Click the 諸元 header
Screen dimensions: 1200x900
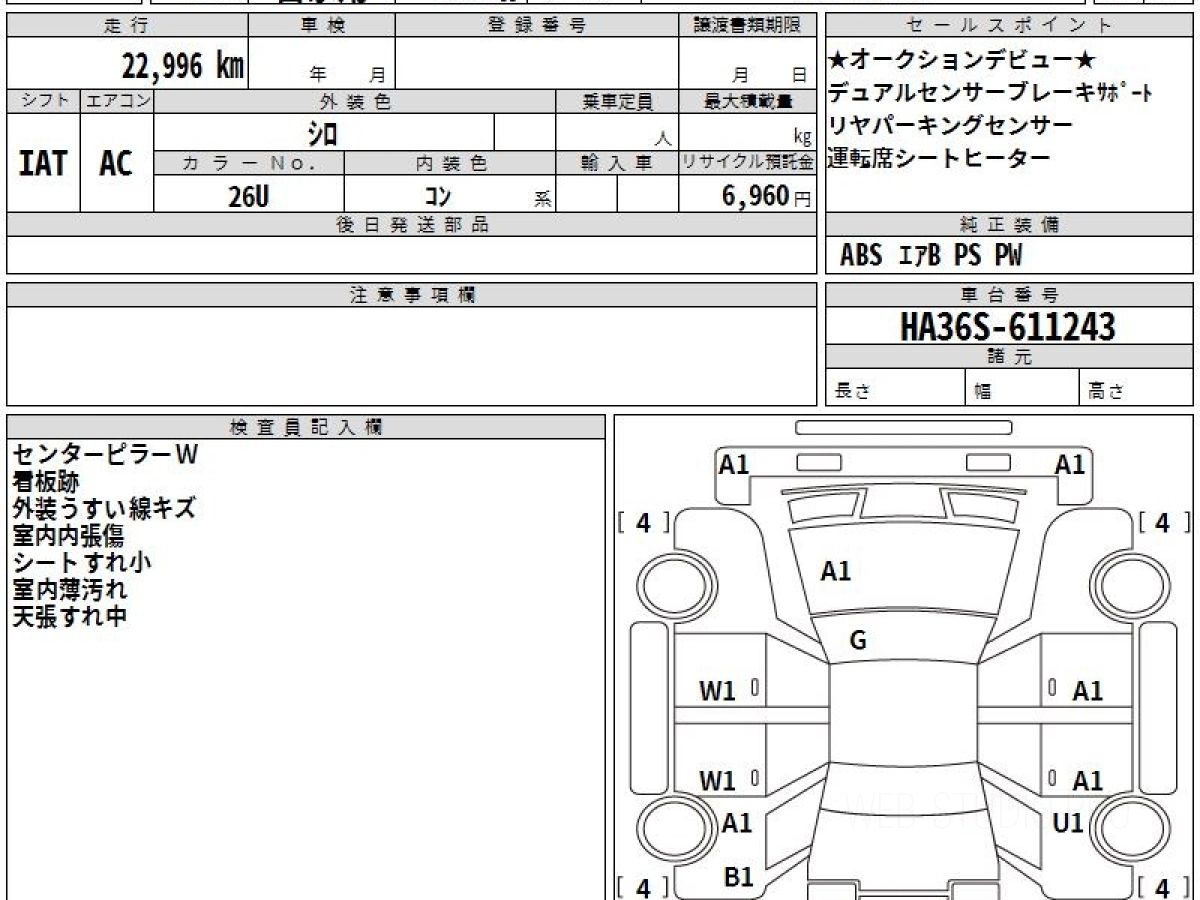[x=1009, y=357]
